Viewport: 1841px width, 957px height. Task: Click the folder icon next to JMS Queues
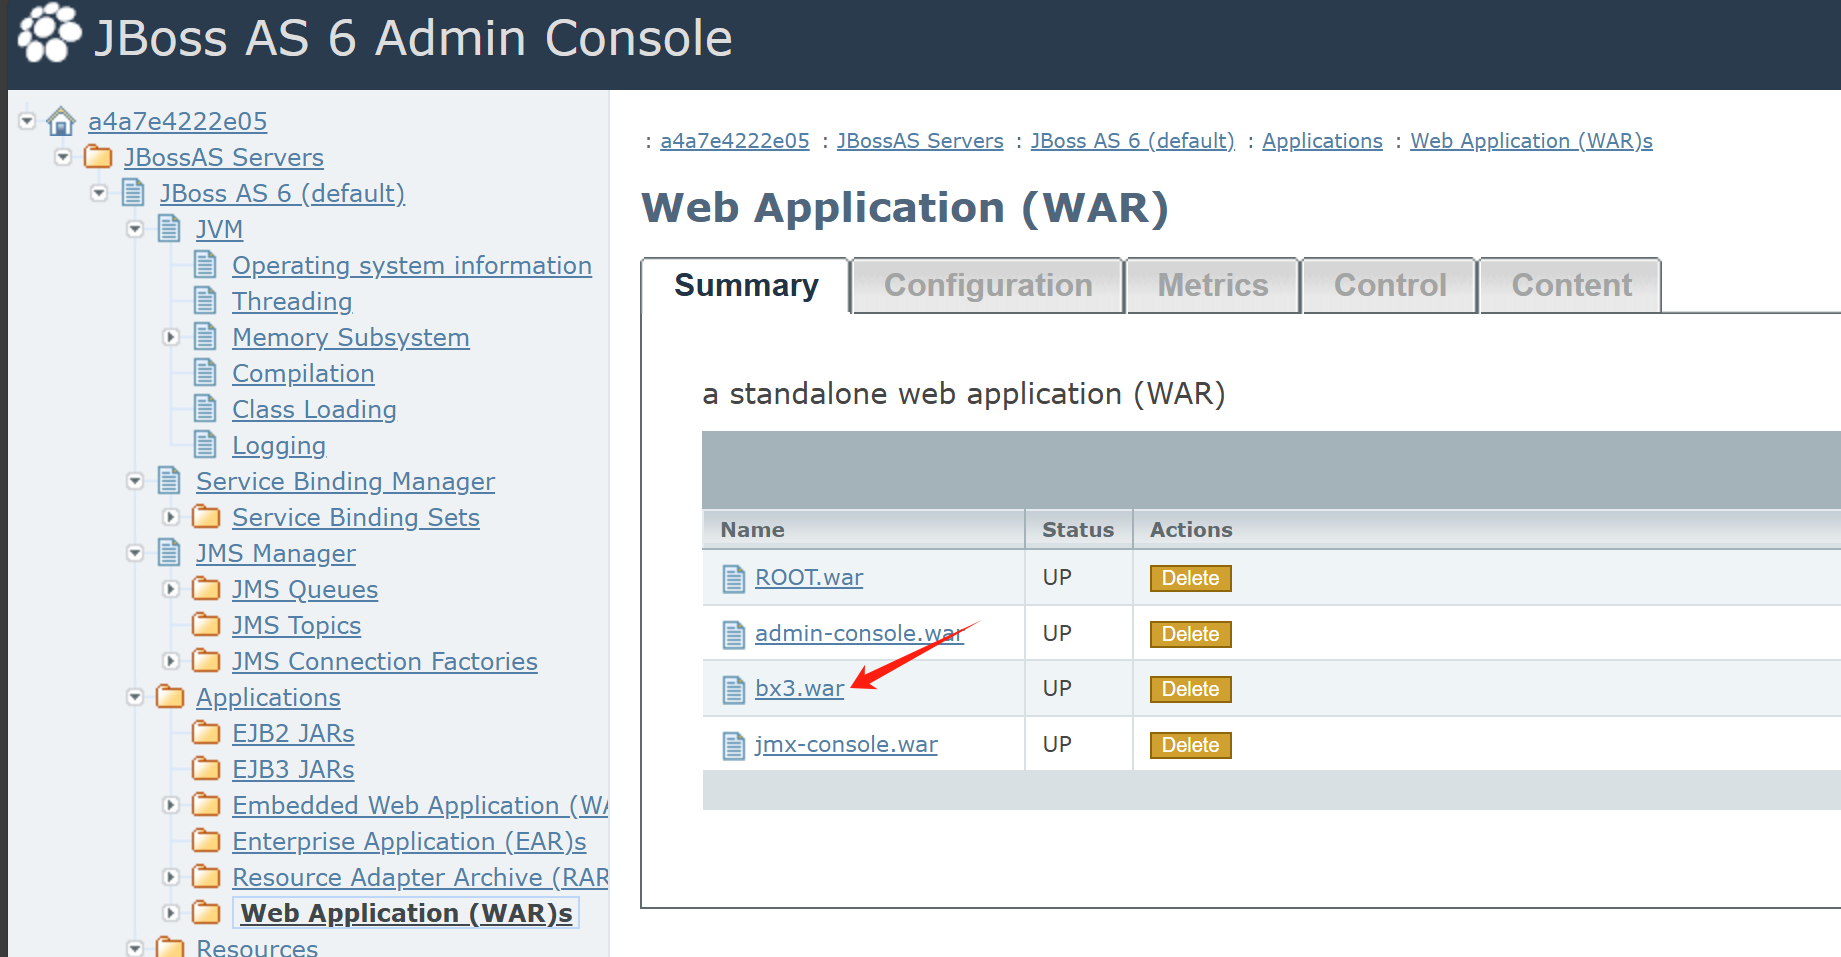point(206,589)
